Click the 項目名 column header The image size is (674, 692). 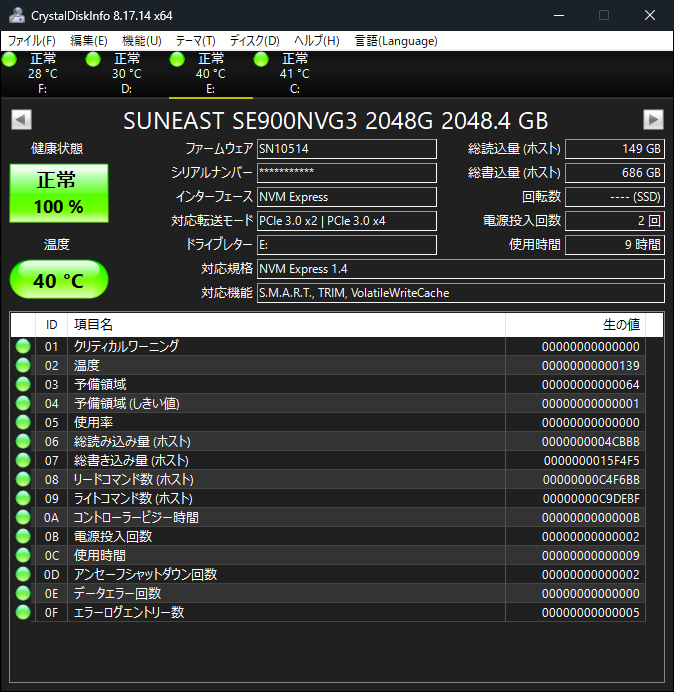286,325
